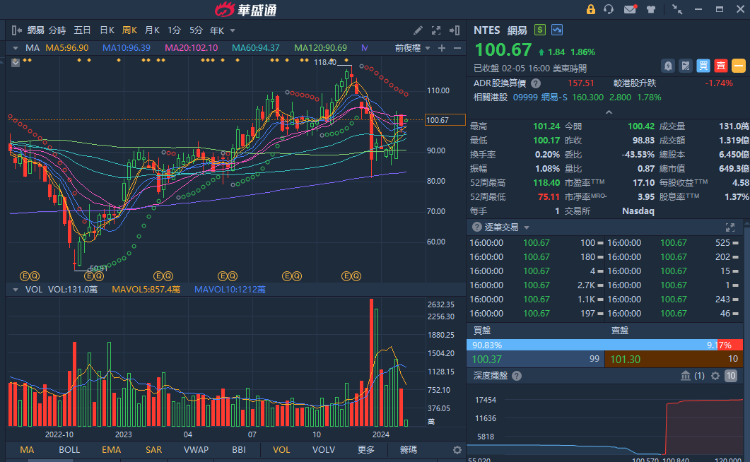Click the sell (賣) red icon
The width and height of the screenshot is (750, 462).
pos(720,65)
